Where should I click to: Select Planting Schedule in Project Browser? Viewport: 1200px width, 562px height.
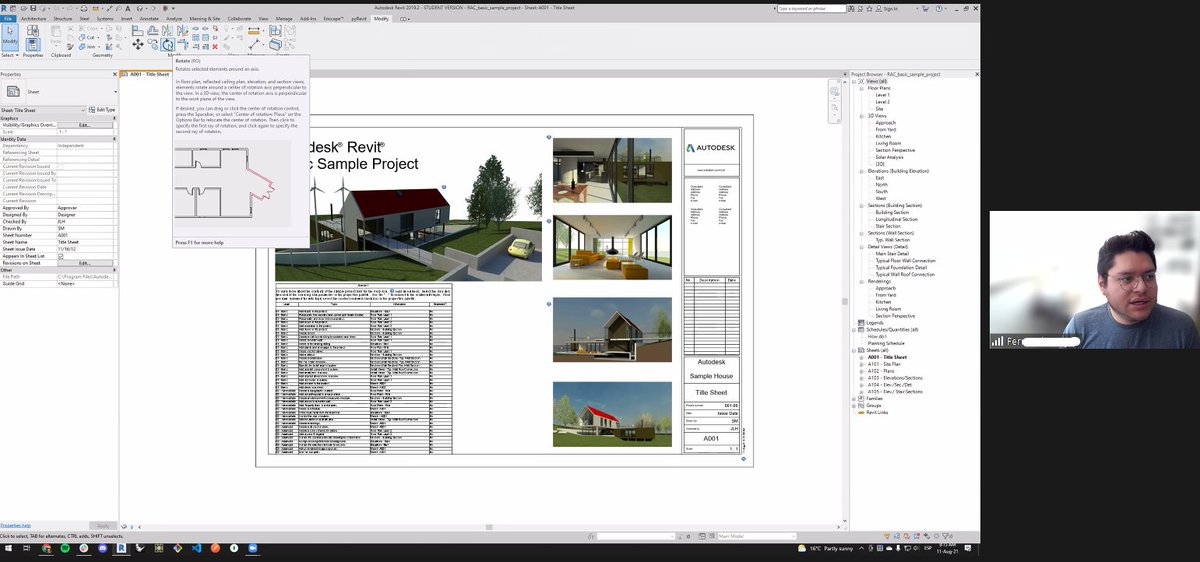pyautogui.click(x=886, y=343)
